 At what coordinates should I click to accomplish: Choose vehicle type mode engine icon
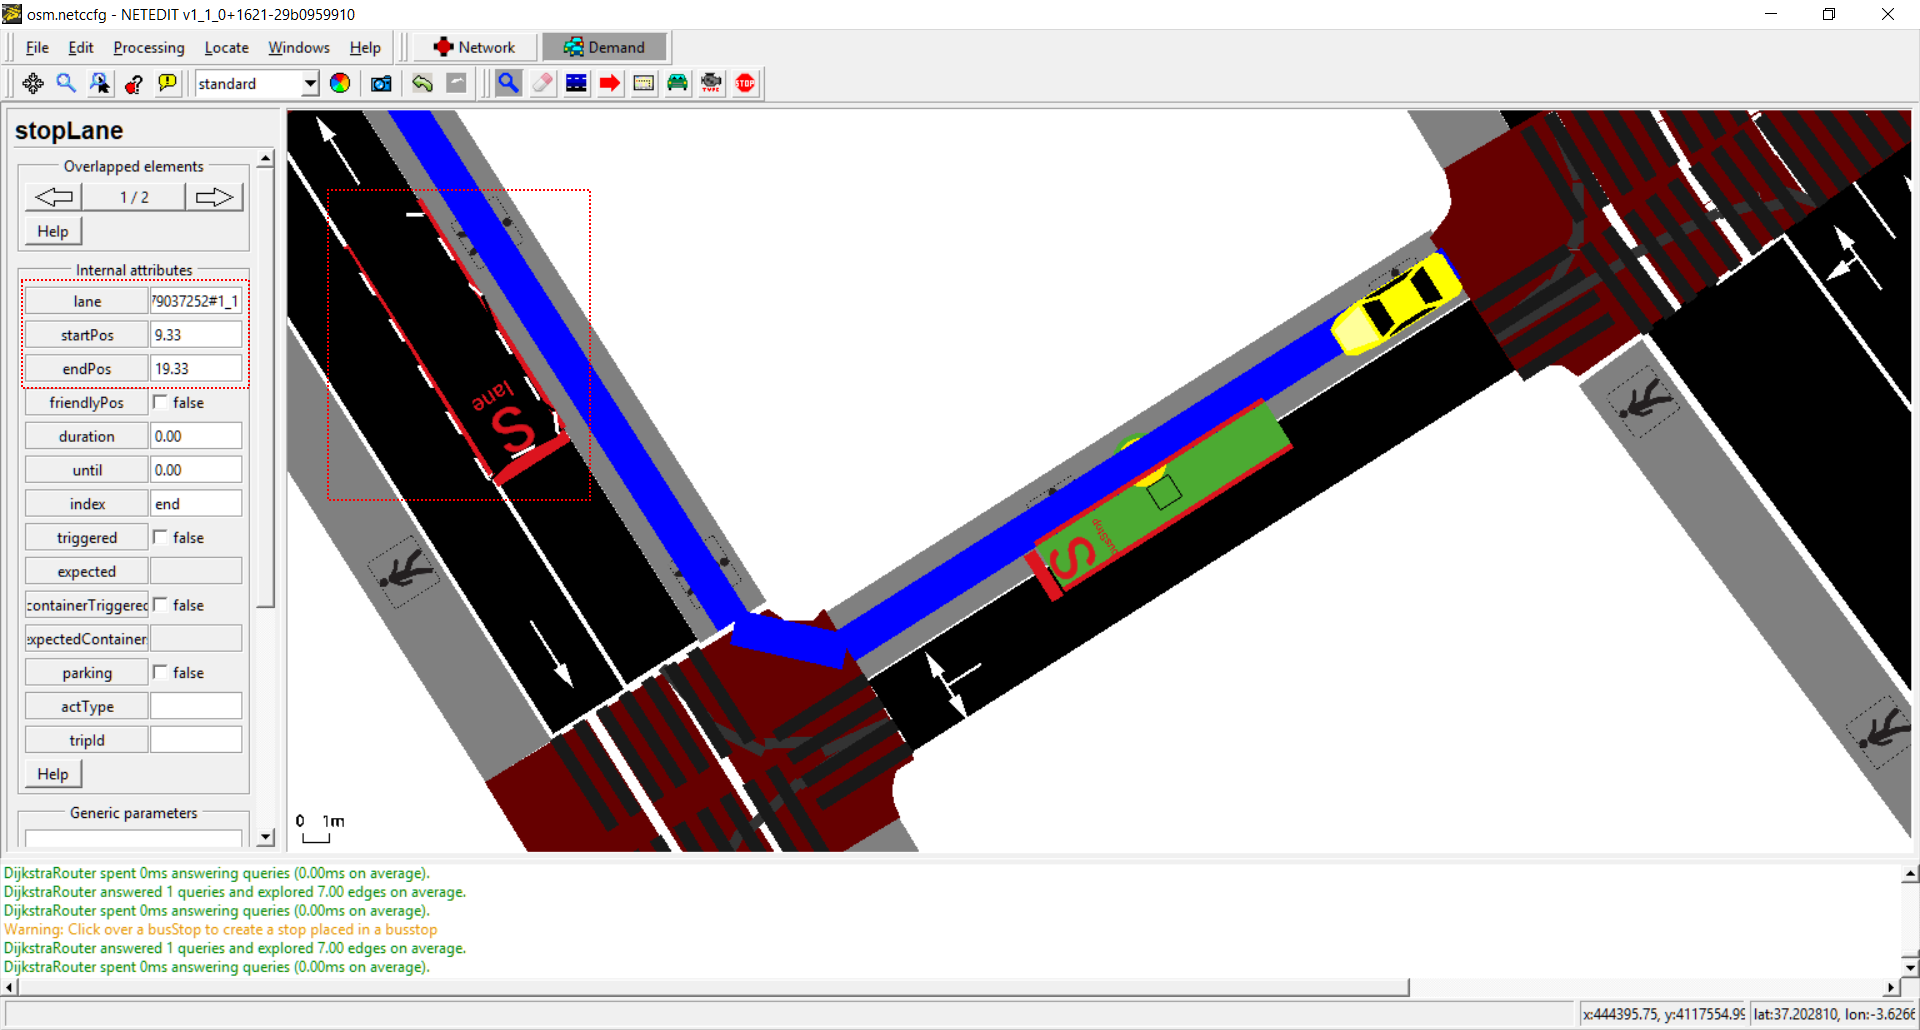click(711, 84)
